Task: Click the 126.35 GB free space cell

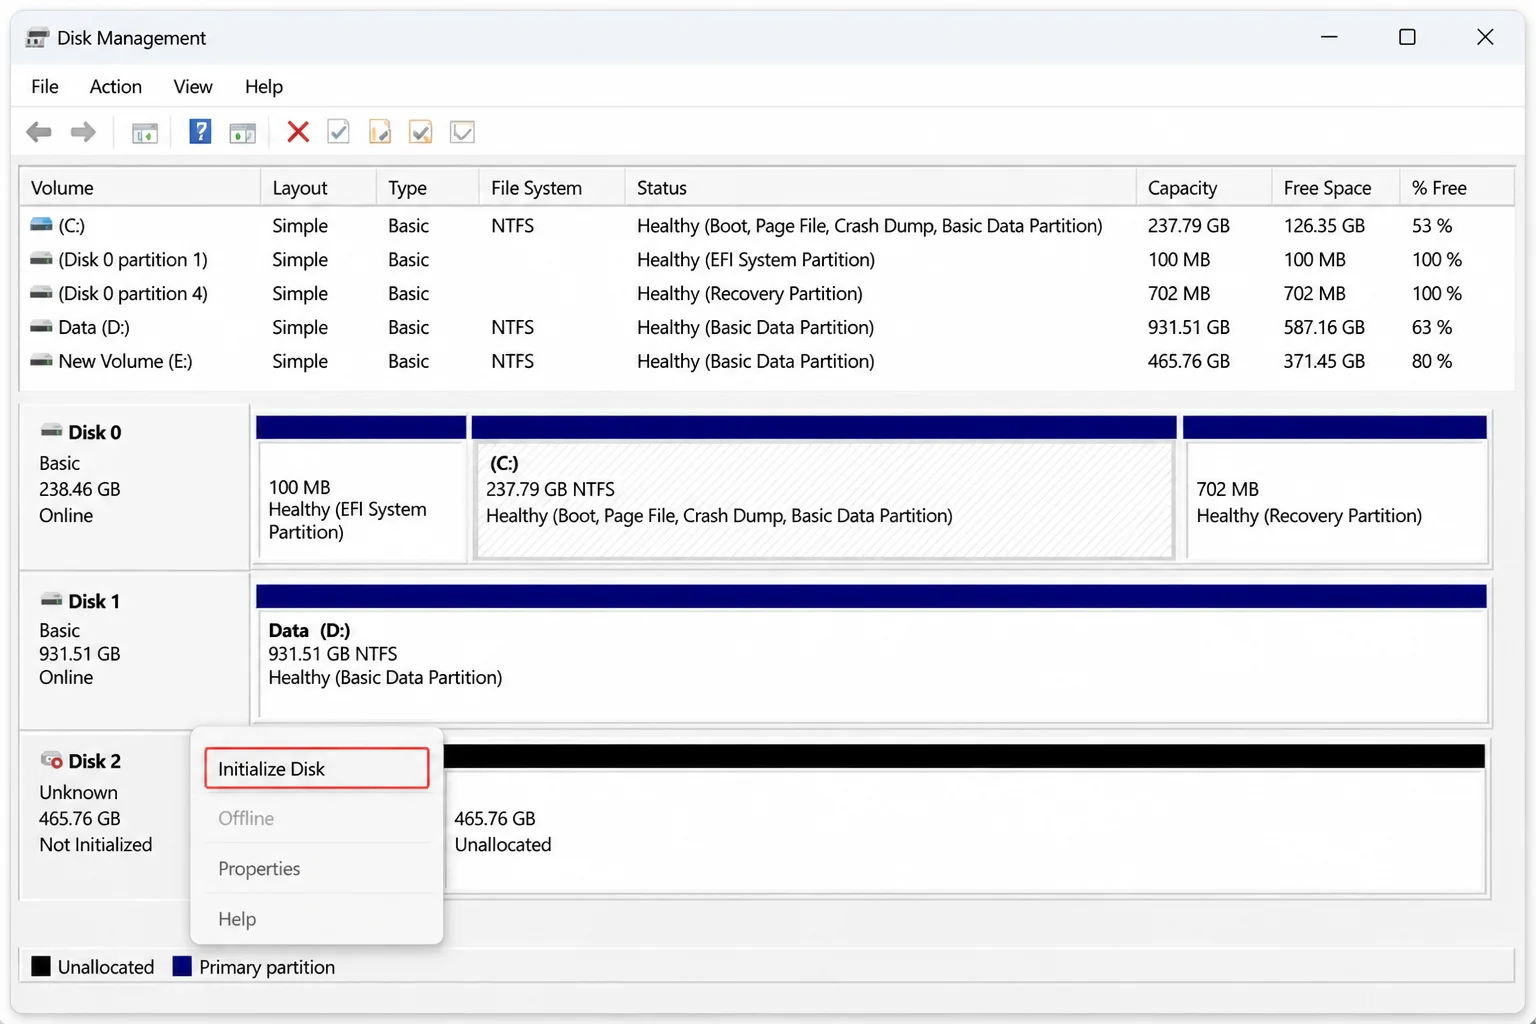Action: [1324, 226]
